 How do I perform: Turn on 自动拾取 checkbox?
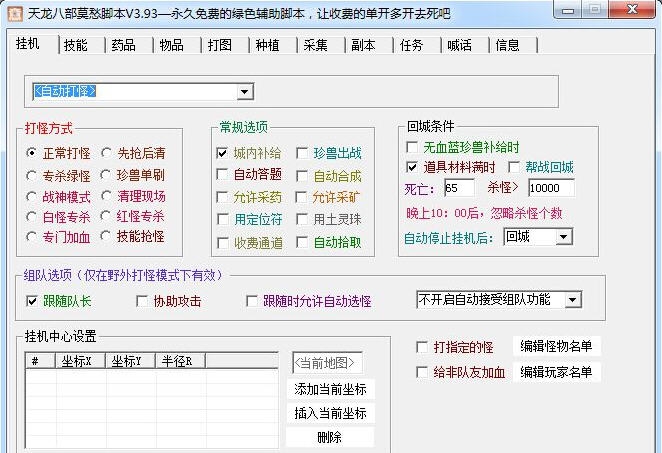302,242
